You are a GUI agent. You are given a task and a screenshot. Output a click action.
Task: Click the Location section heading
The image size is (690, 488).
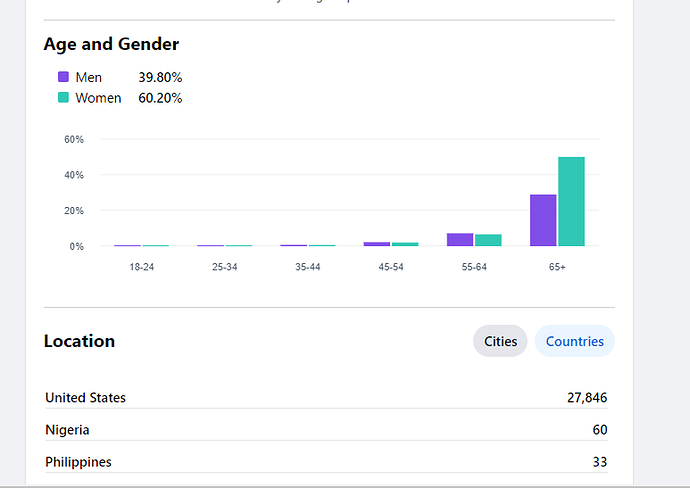(79, 341)
